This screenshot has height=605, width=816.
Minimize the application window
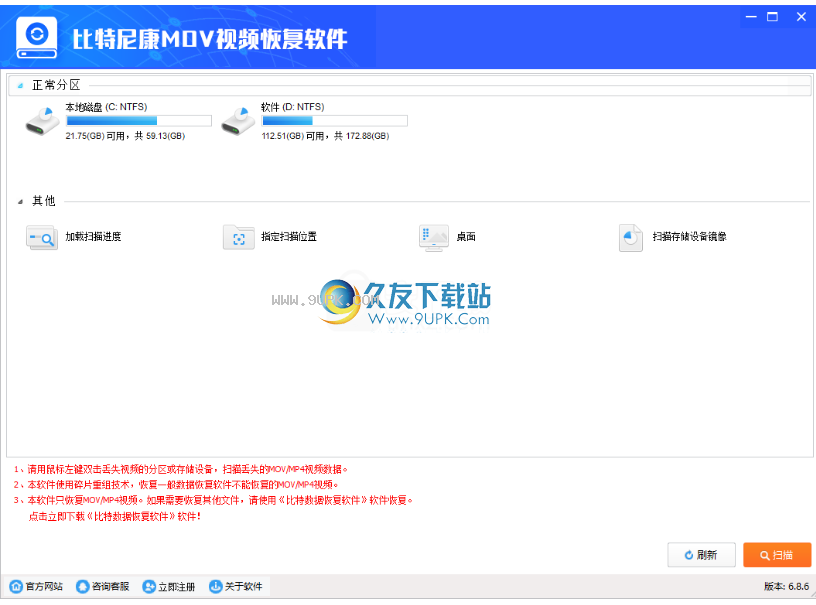coord(751,17)
